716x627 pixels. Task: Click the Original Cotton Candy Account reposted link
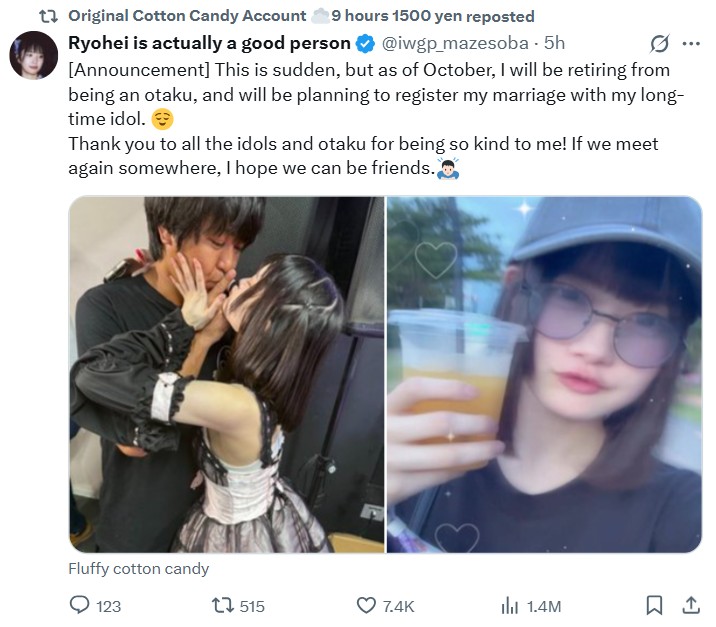click(x=301, y=16)
